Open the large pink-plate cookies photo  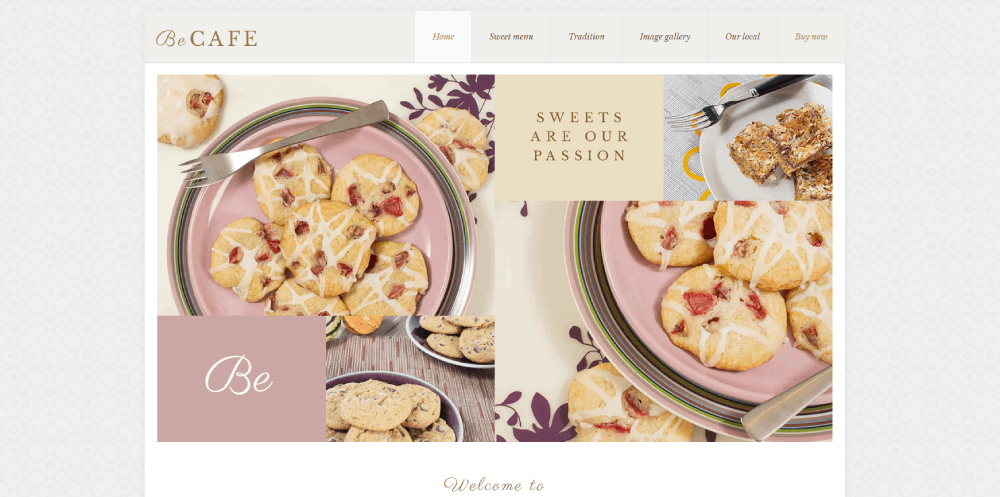(x=326, y=195)
